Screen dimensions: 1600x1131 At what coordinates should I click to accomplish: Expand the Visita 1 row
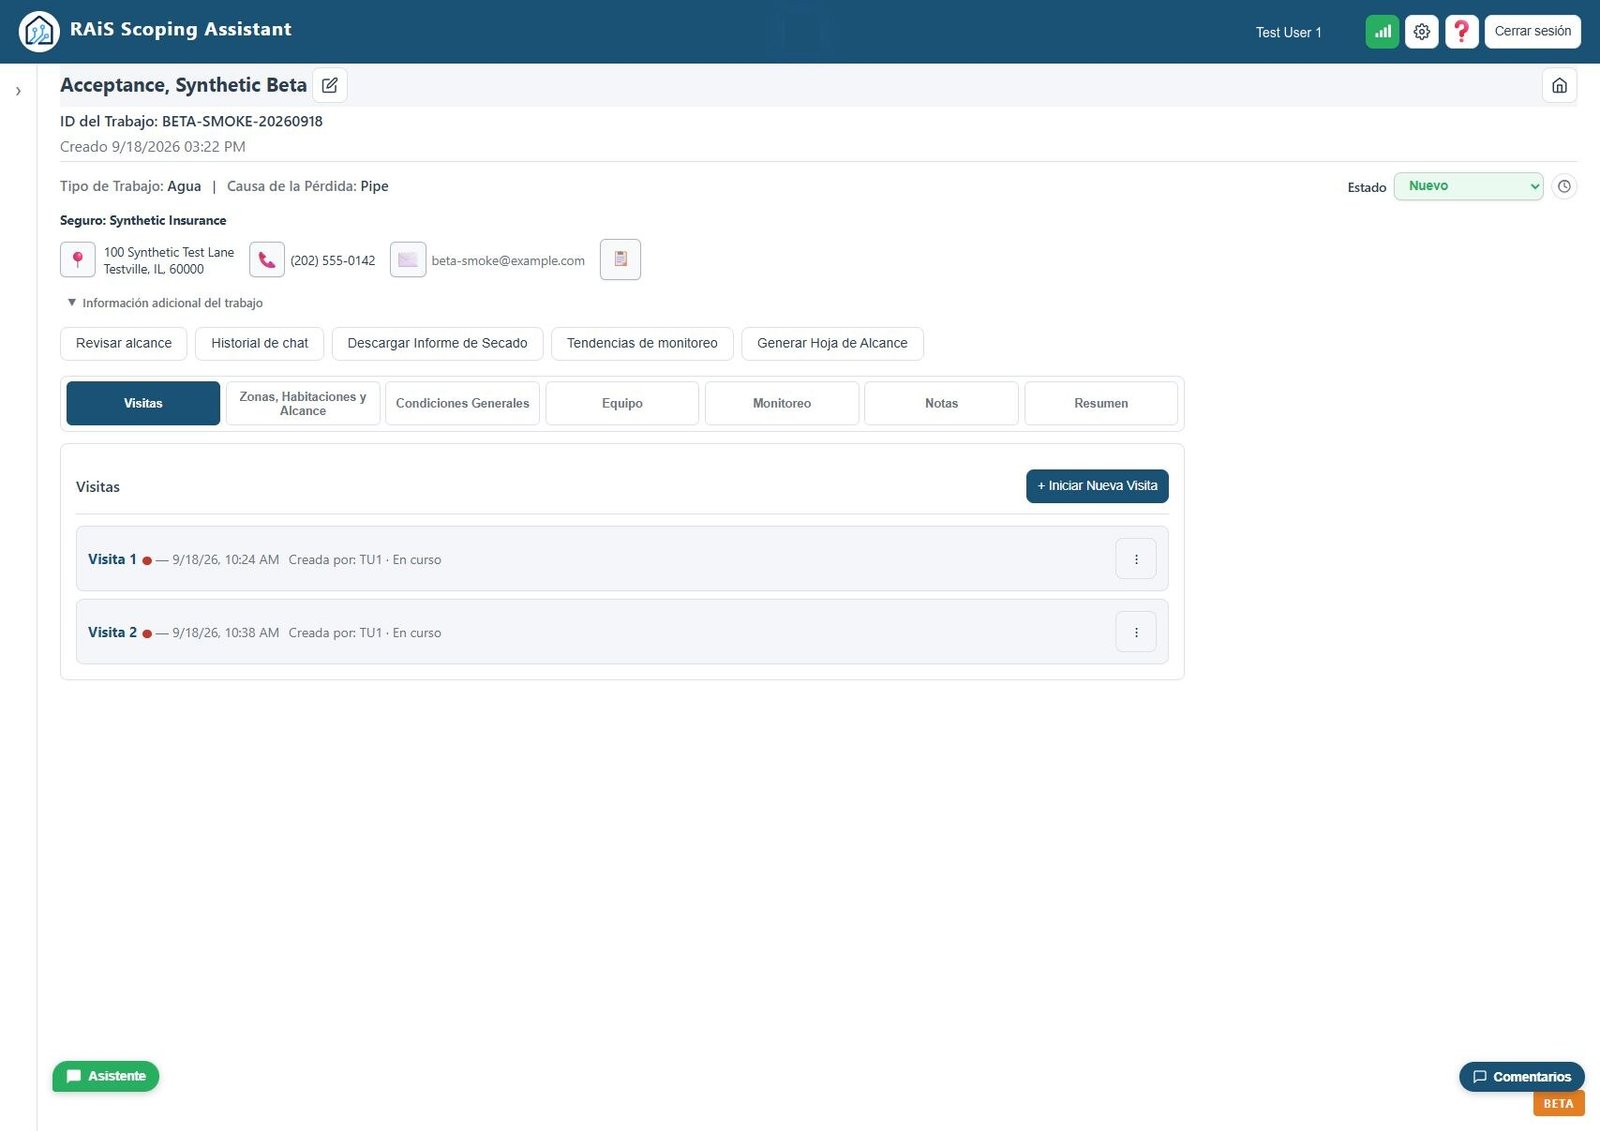pos(622,559)
